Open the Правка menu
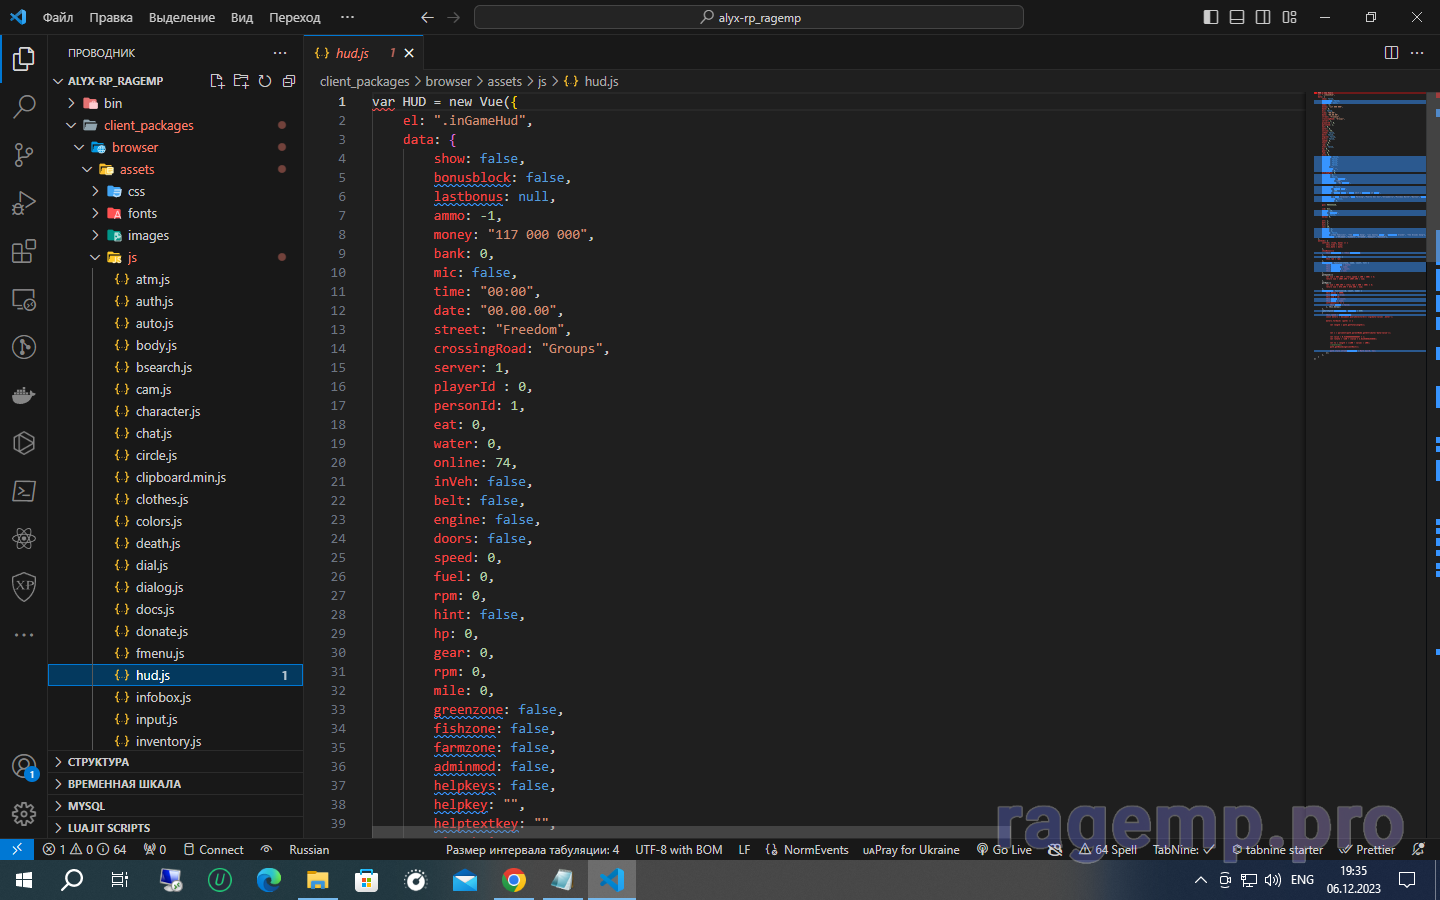The width and height of the screenshot is (1440, 900). [110, 17]
